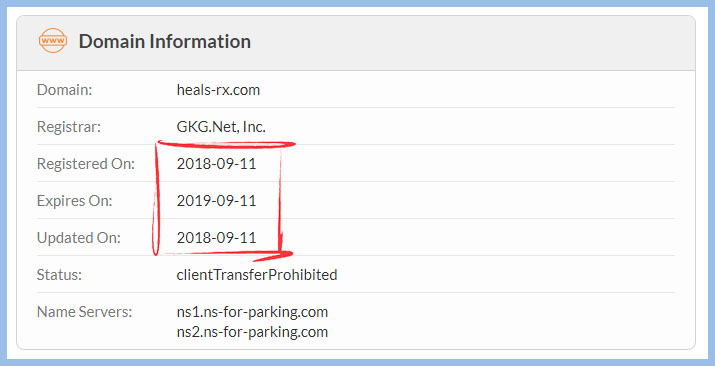Click the Updated On: label
This screenshot has height=366, width=715.
(x=78, y=237)
